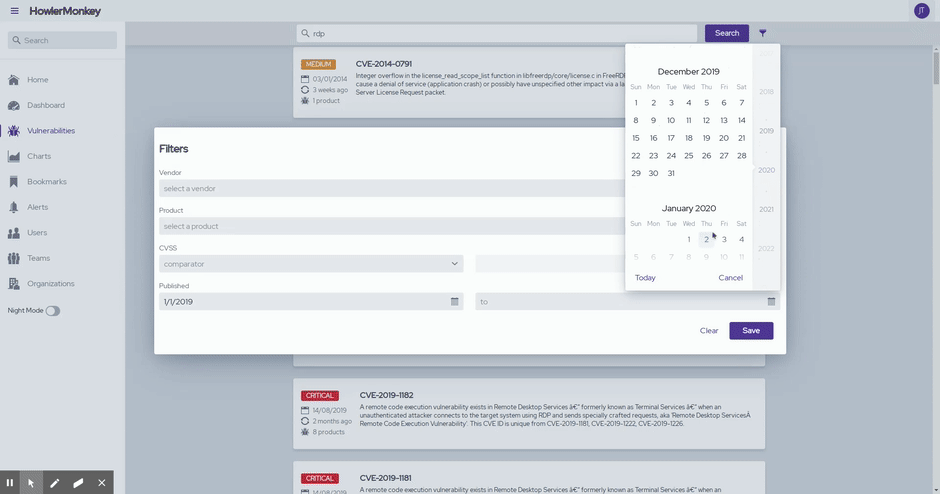This screenshot has height=494, width=940.
Task: Open Dashboard in sidebar
Action: (x=46, y=105)
